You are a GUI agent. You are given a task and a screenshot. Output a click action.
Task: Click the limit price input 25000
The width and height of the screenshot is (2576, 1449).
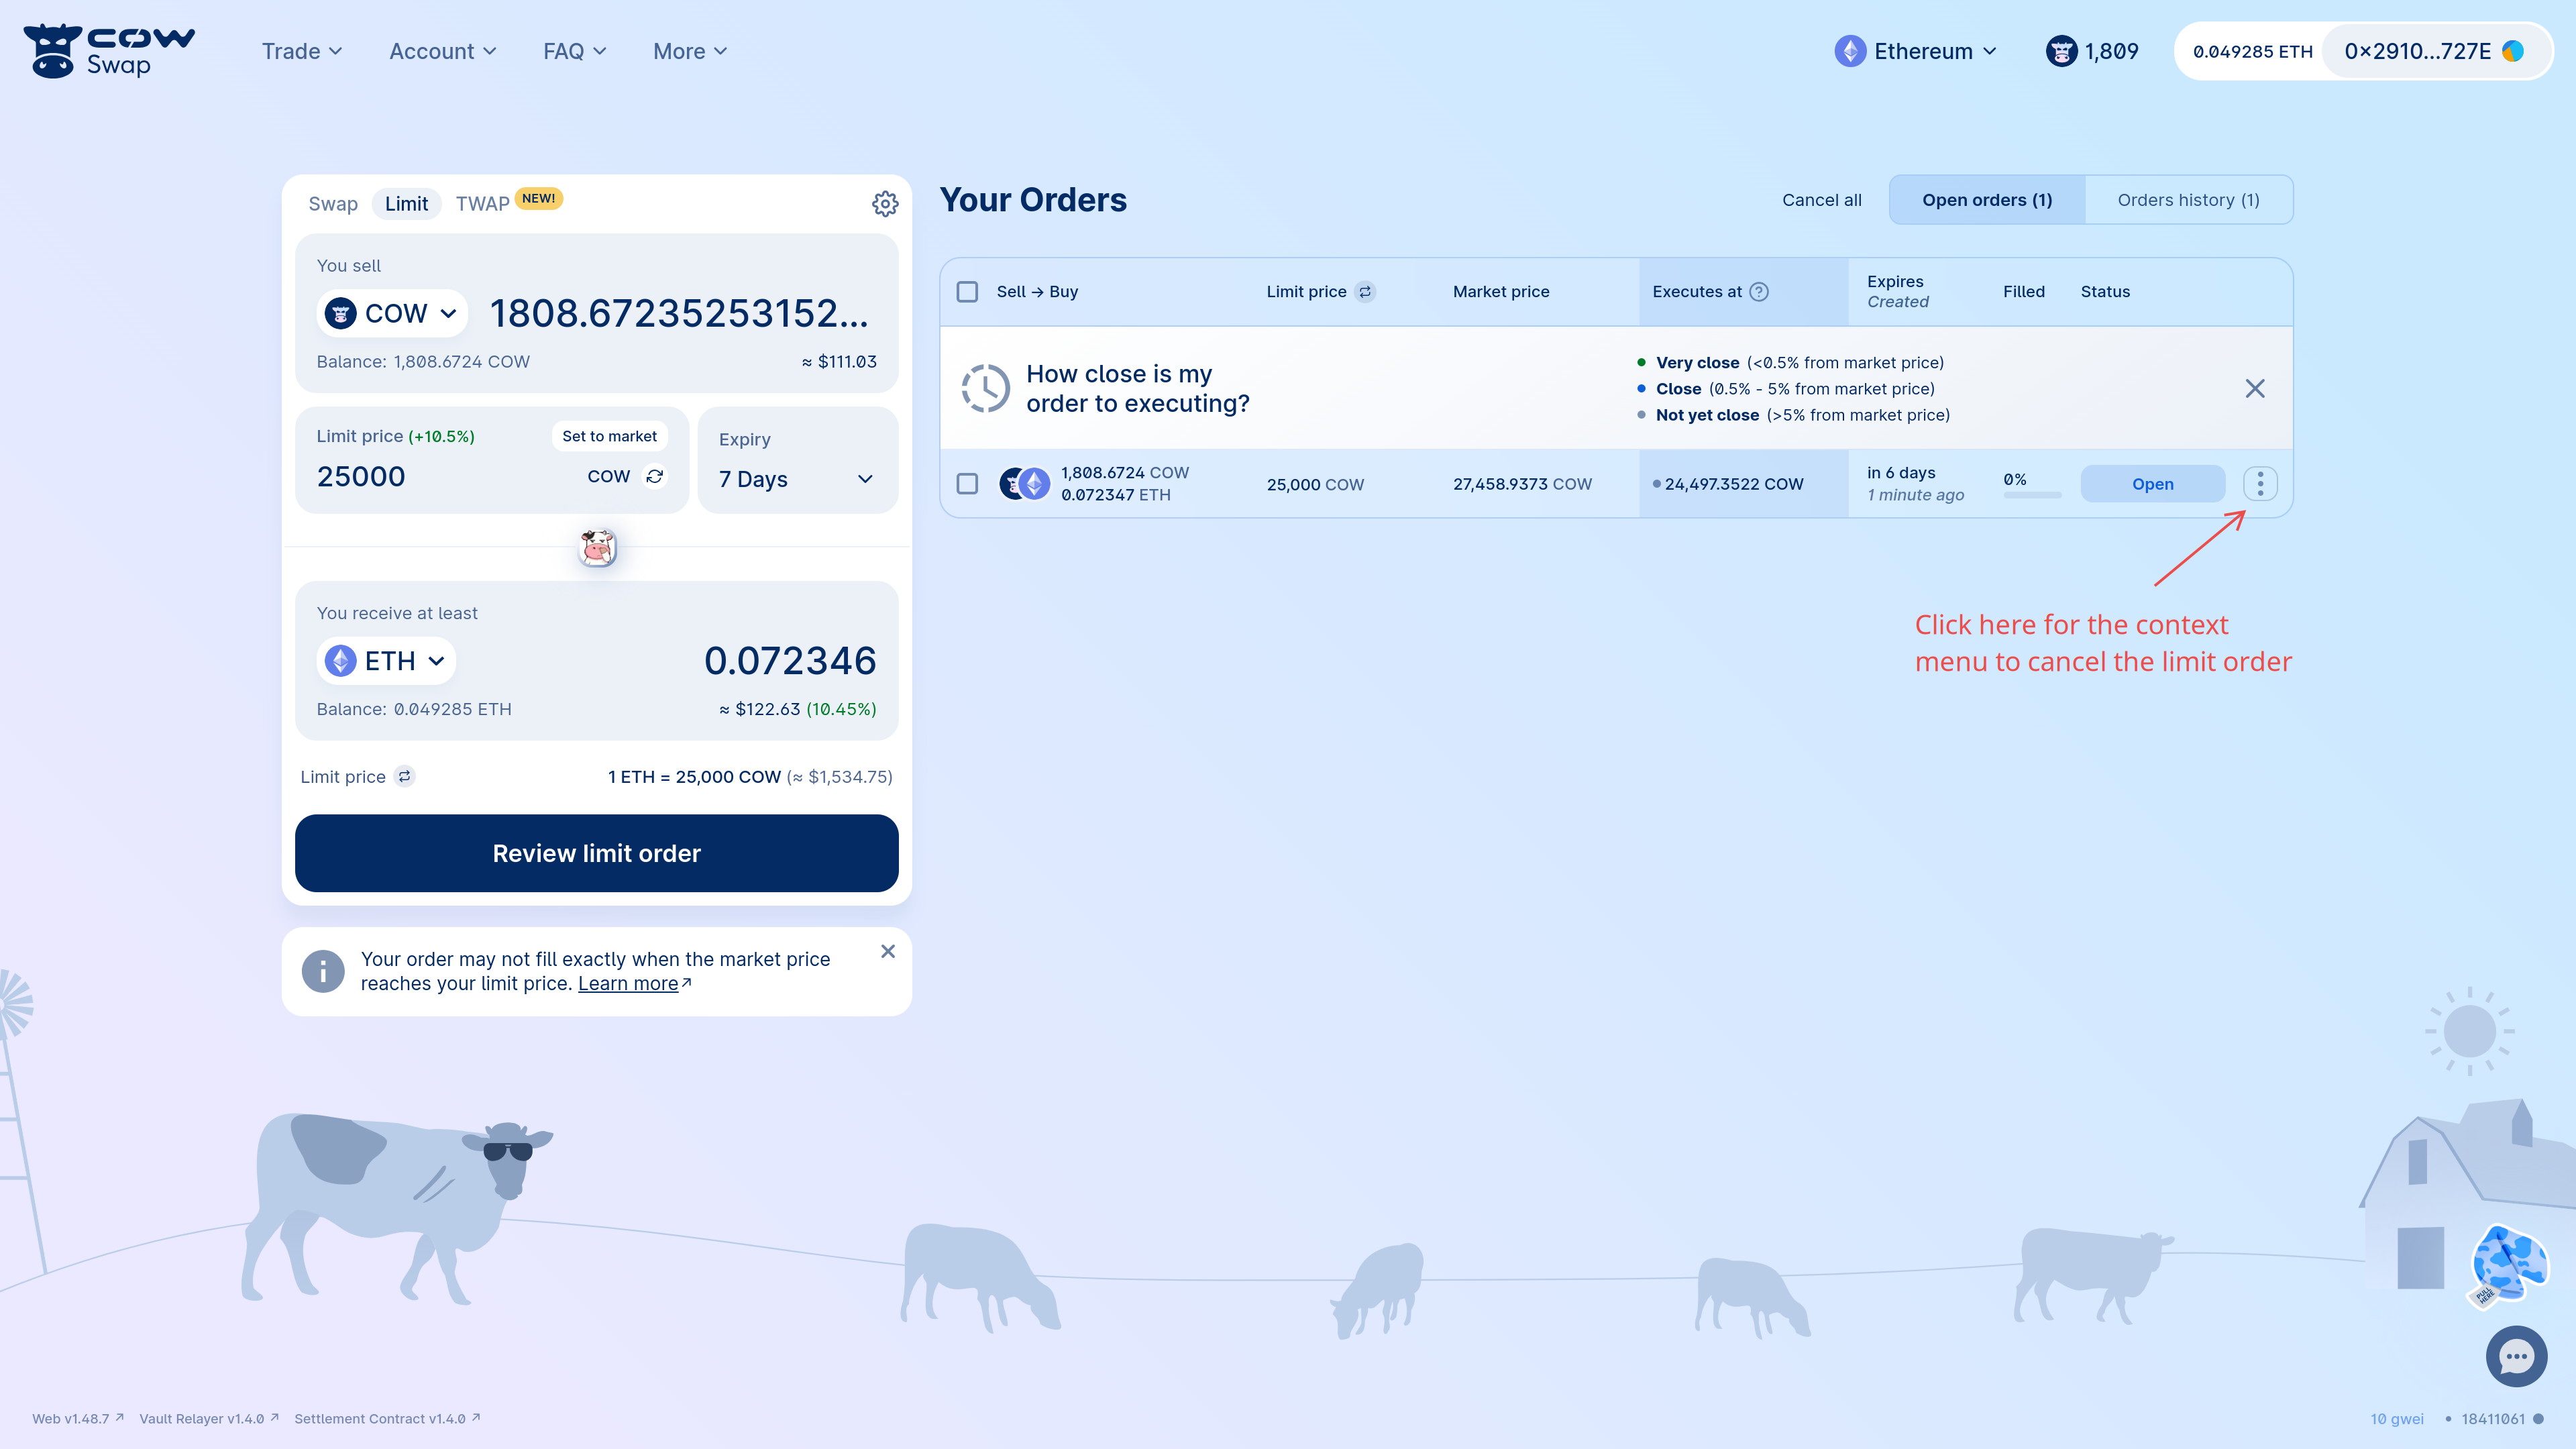coord(362,477)
